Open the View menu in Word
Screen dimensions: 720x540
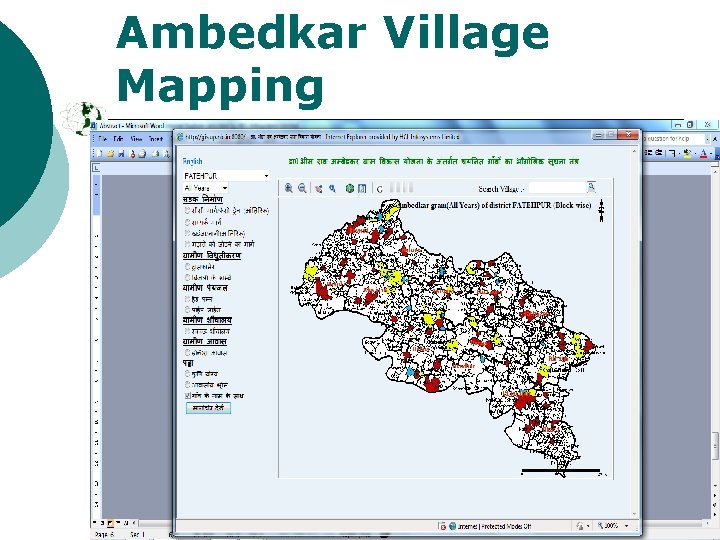(x=136, y=139)
